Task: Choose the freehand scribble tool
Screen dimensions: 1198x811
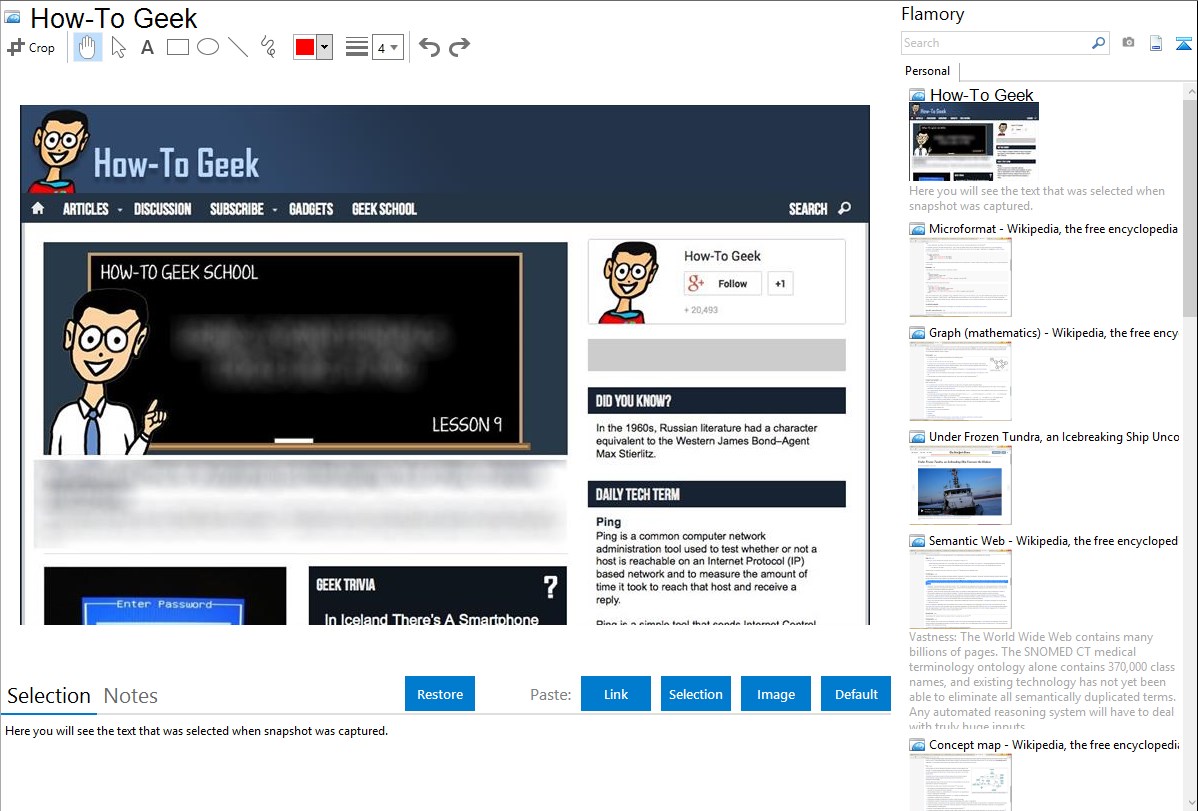Action: (x=268, y=47)
